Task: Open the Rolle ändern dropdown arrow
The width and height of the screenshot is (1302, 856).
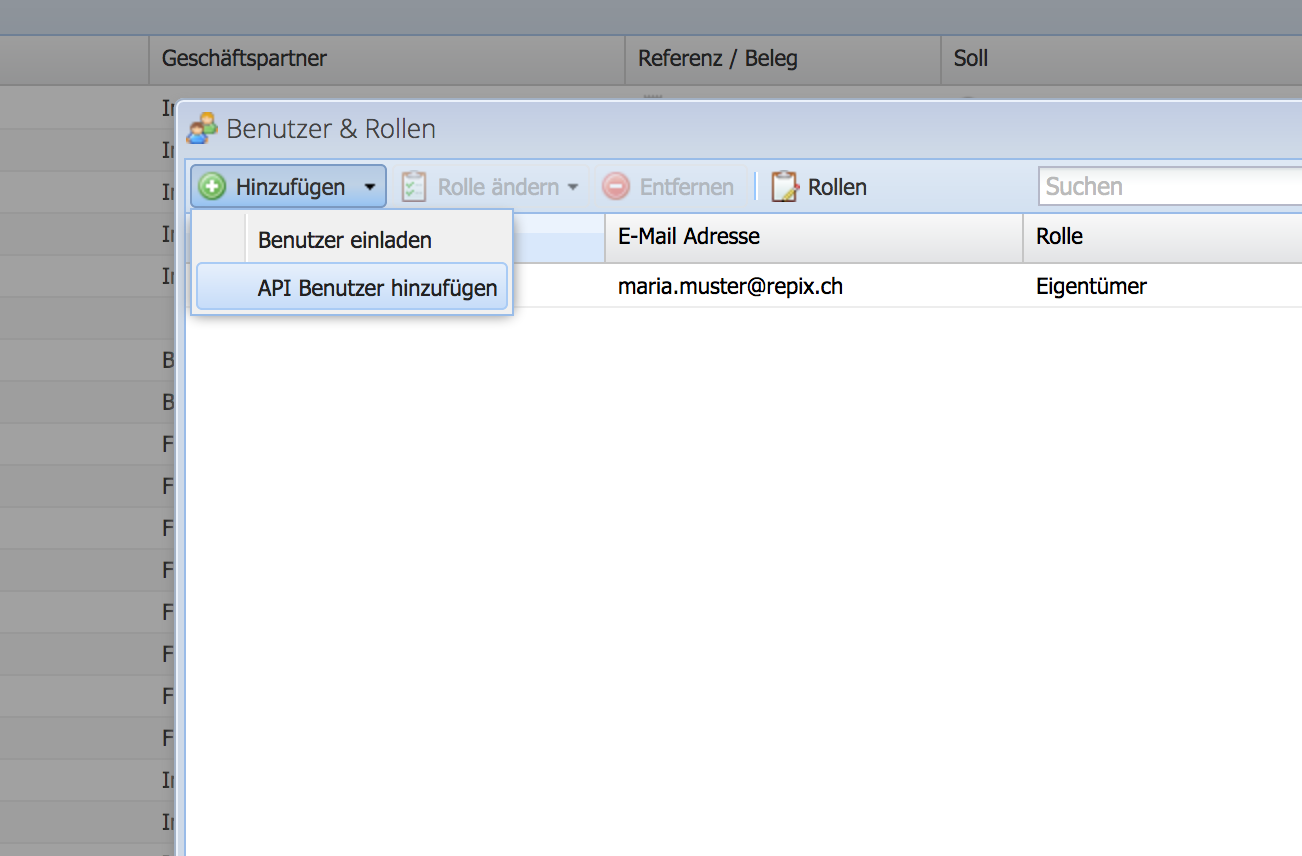Action: 574,186
